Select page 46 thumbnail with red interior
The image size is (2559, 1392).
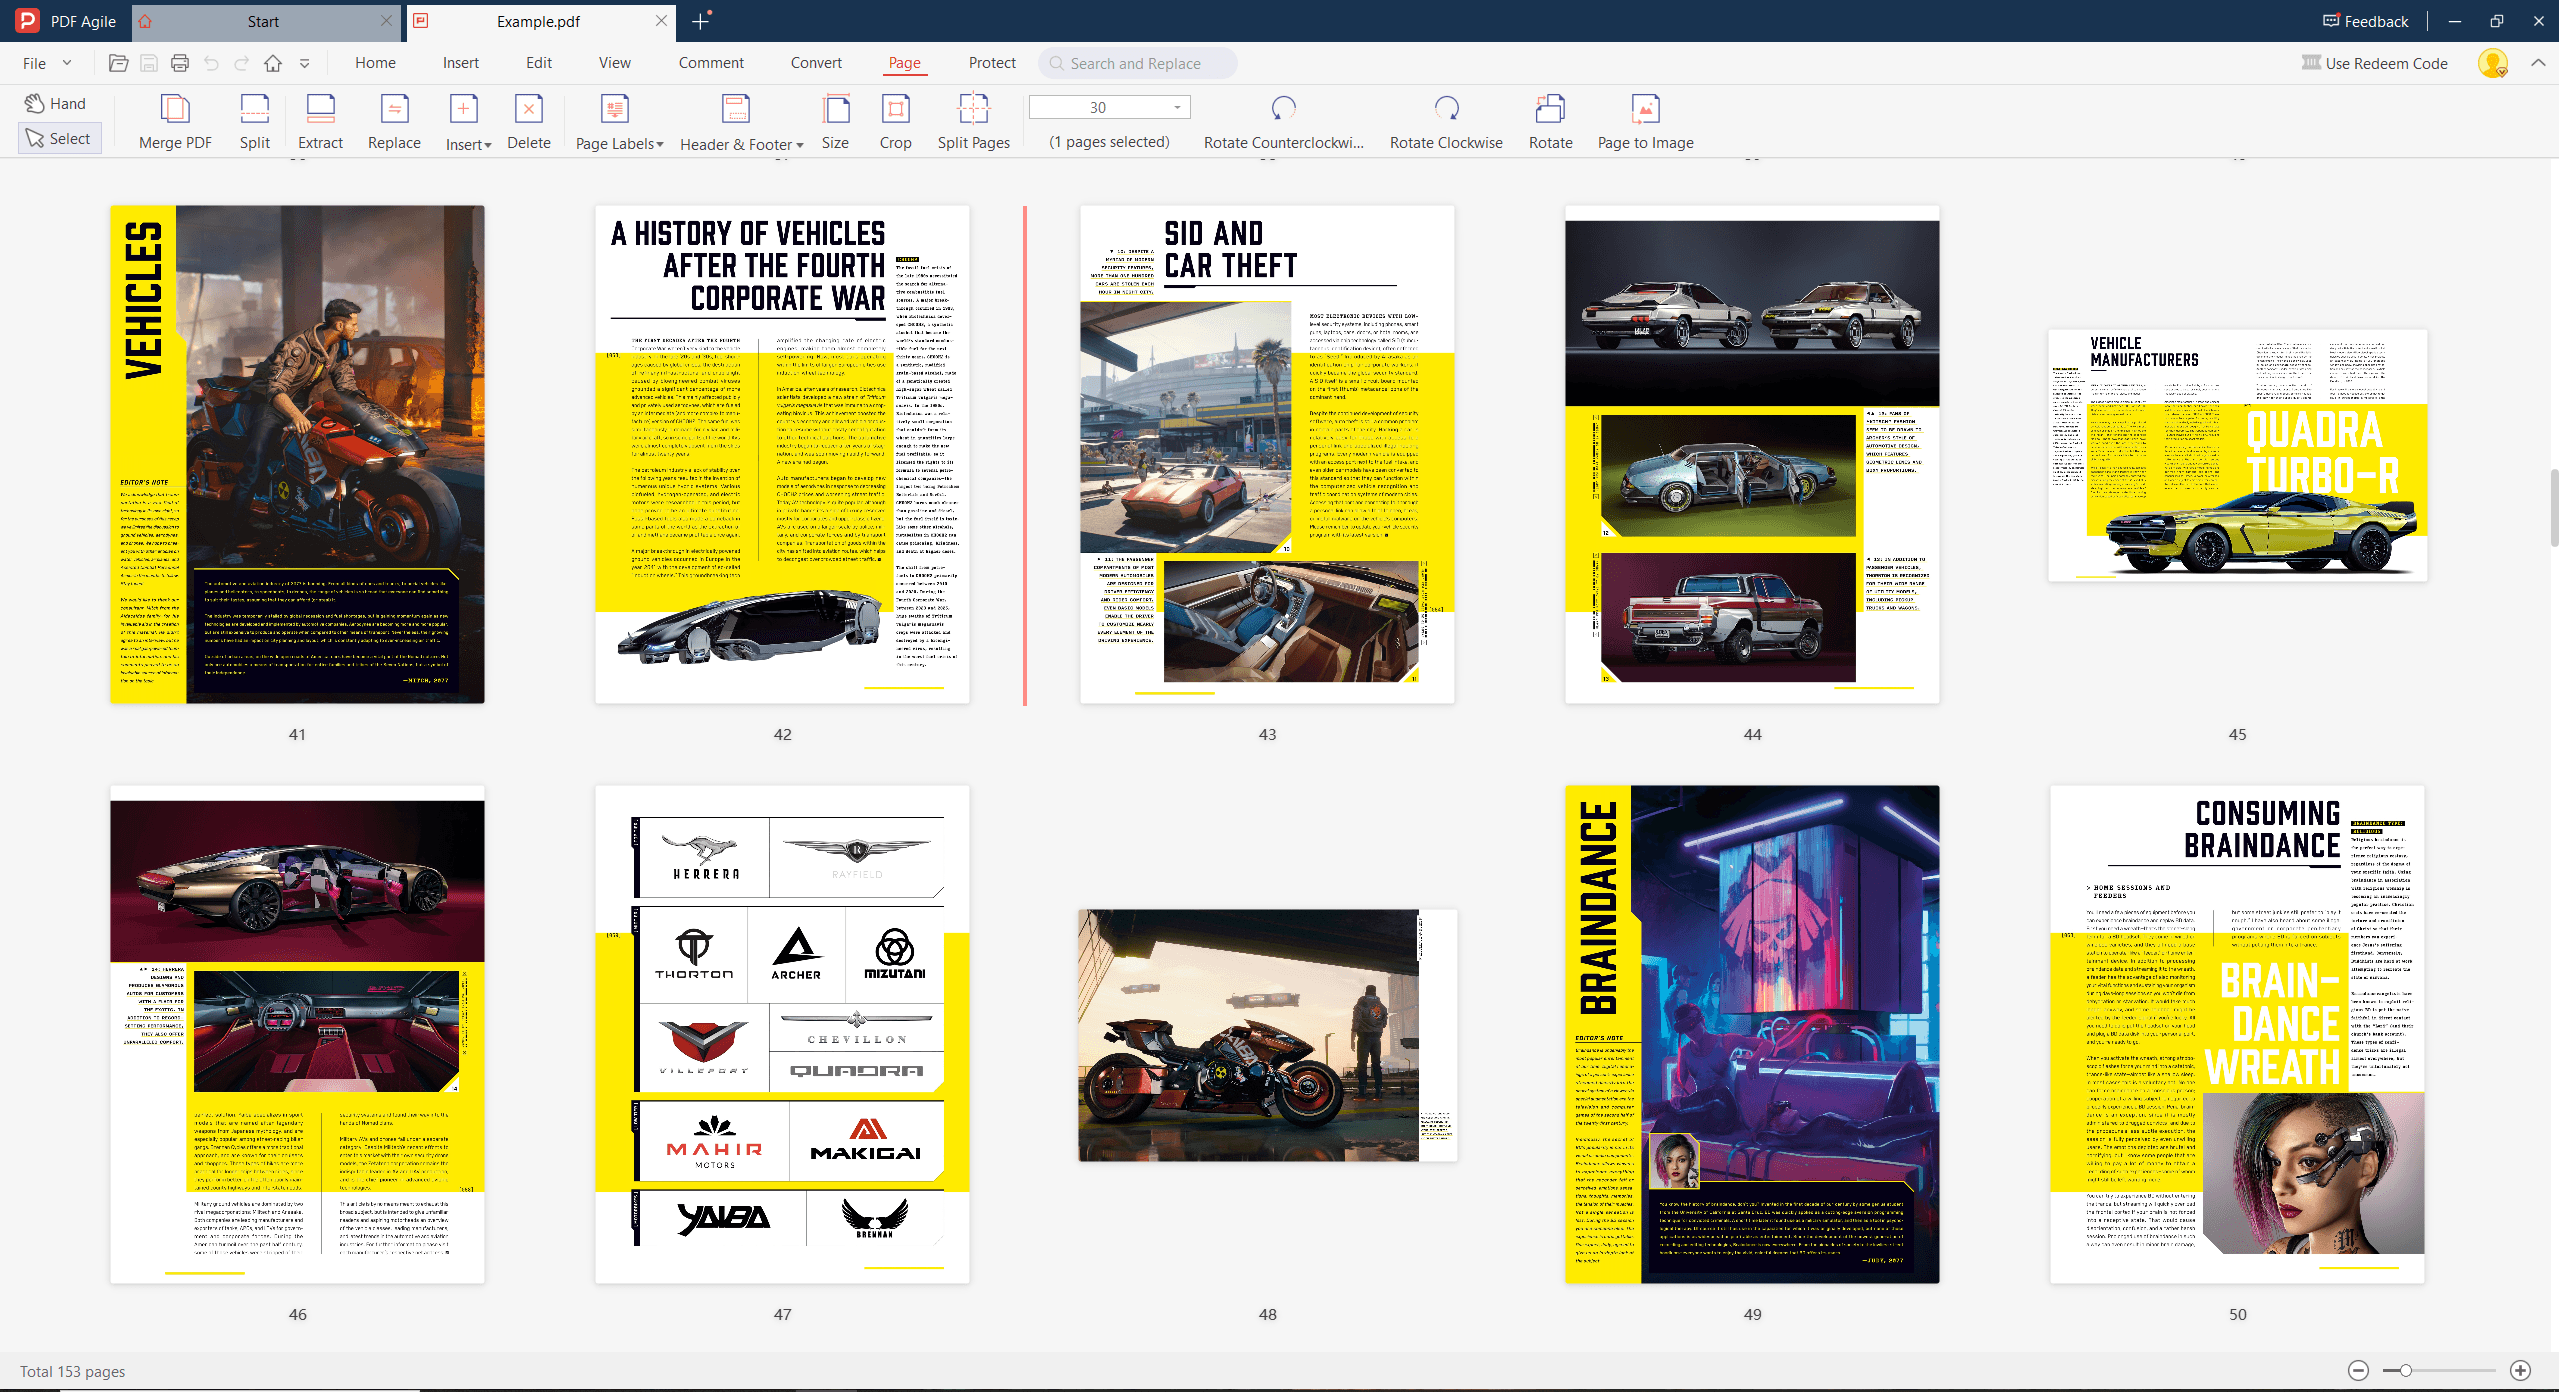[297, 1034]
